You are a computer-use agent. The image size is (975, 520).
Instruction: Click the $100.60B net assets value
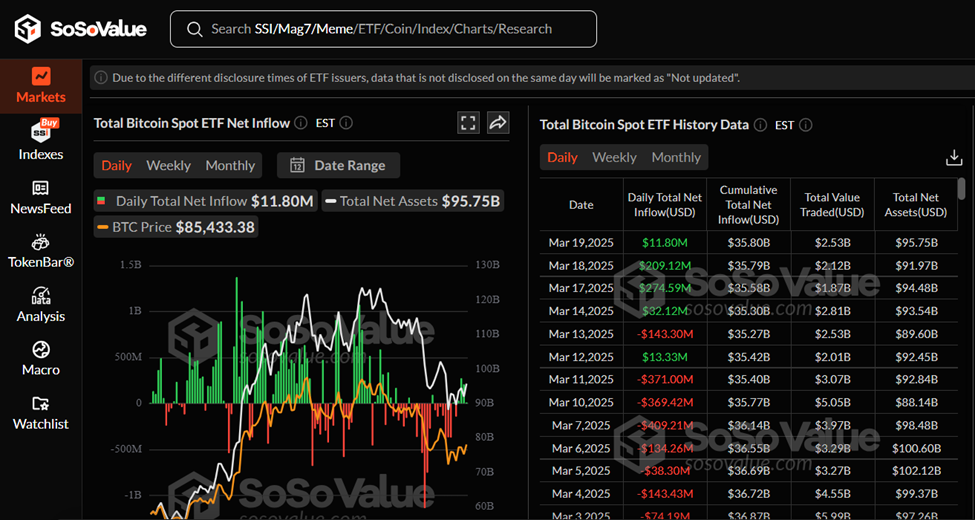(916, 448)
